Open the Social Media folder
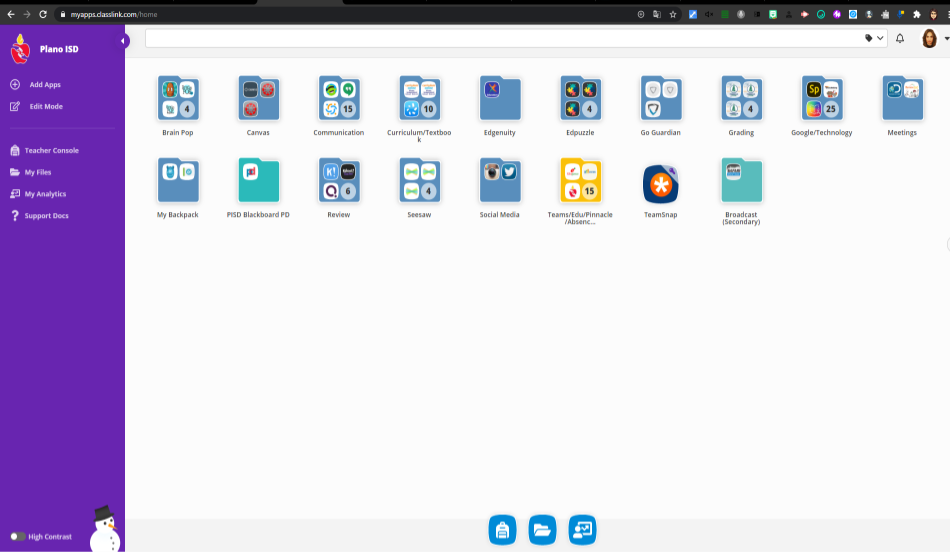The height and width of the screenshot is (553, 950). (x=500, y=181)
